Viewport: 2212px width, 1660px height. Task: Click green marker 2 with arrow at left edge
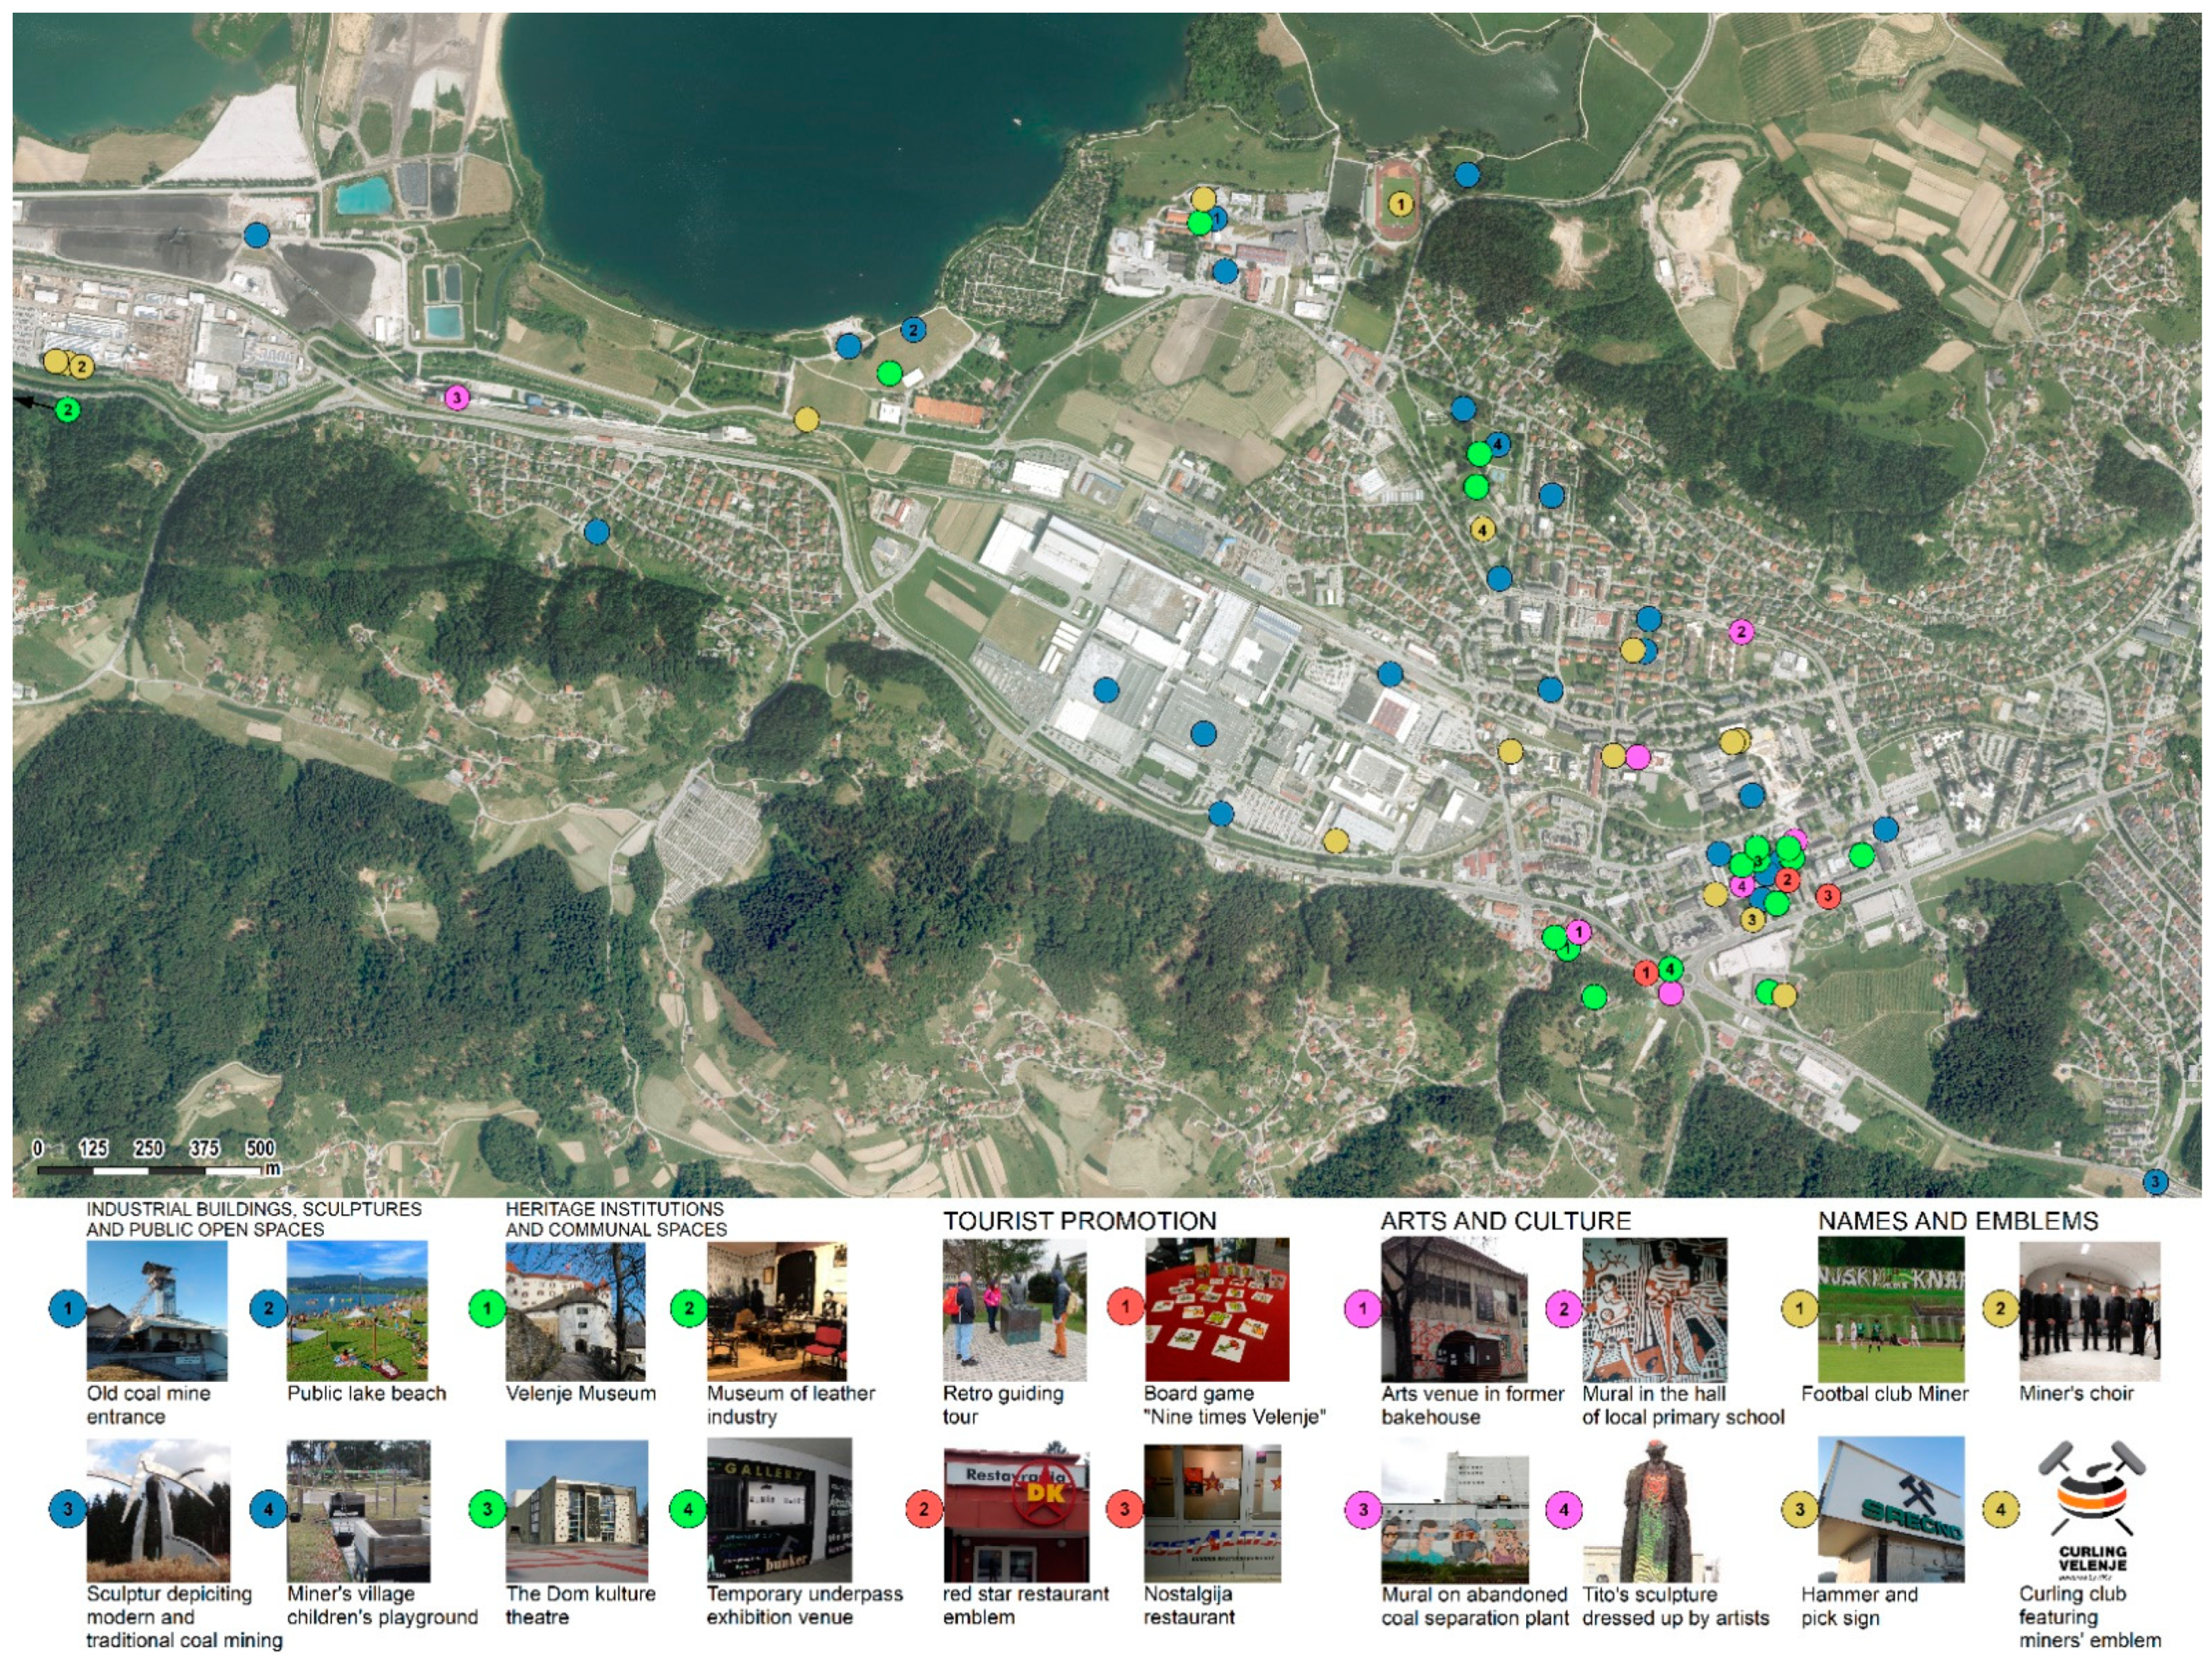[67, 409]
